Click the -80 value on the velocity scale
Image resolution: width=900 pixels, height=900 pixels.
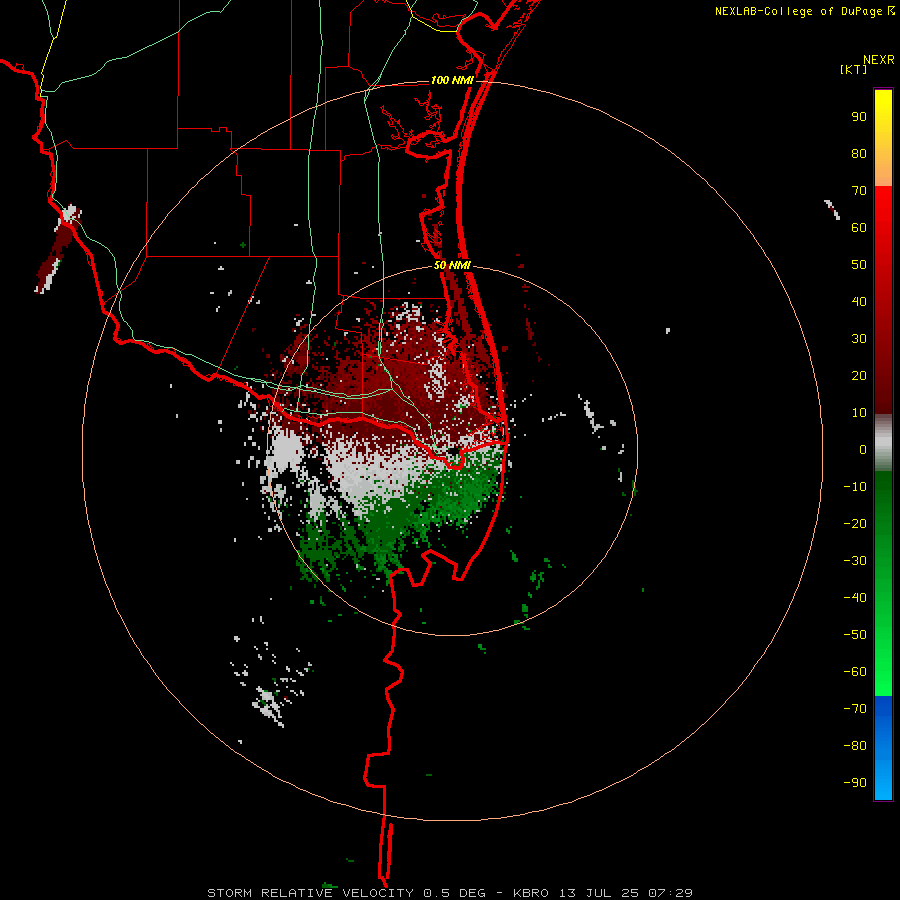855,746
